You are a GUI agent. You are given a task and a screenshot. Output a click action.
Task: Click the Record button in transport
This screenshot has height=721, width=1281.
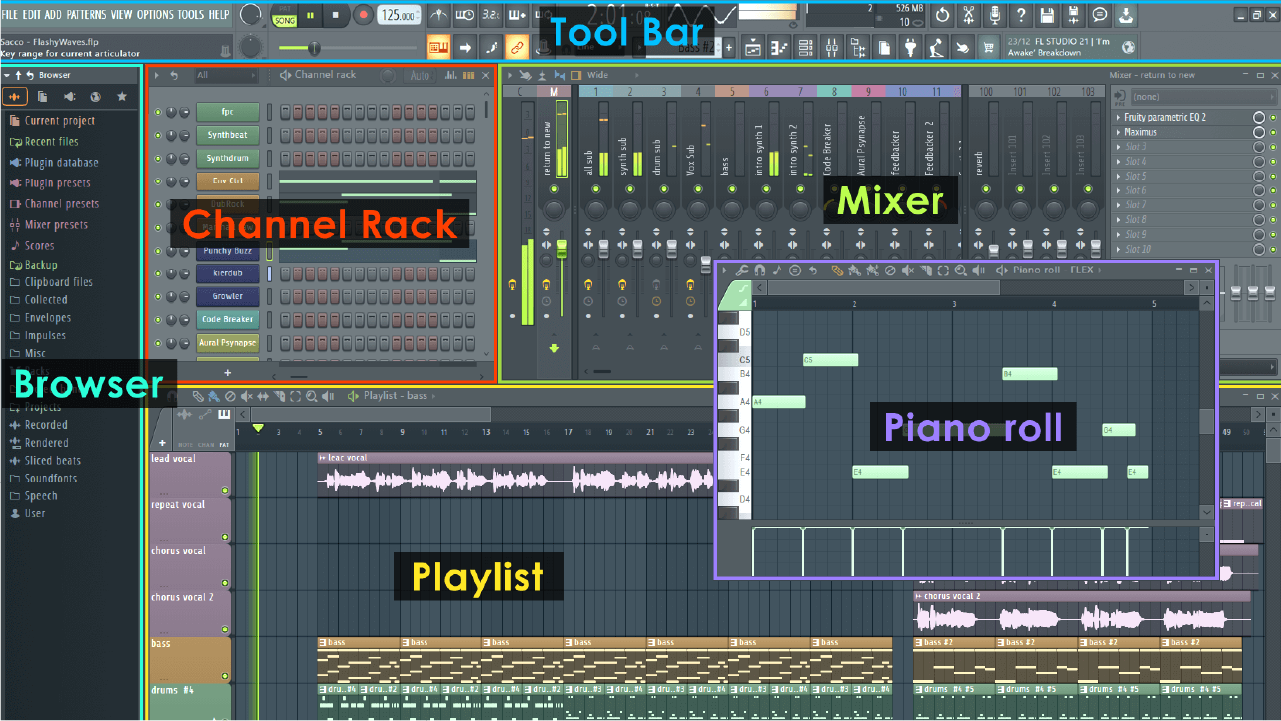point(363,15)
